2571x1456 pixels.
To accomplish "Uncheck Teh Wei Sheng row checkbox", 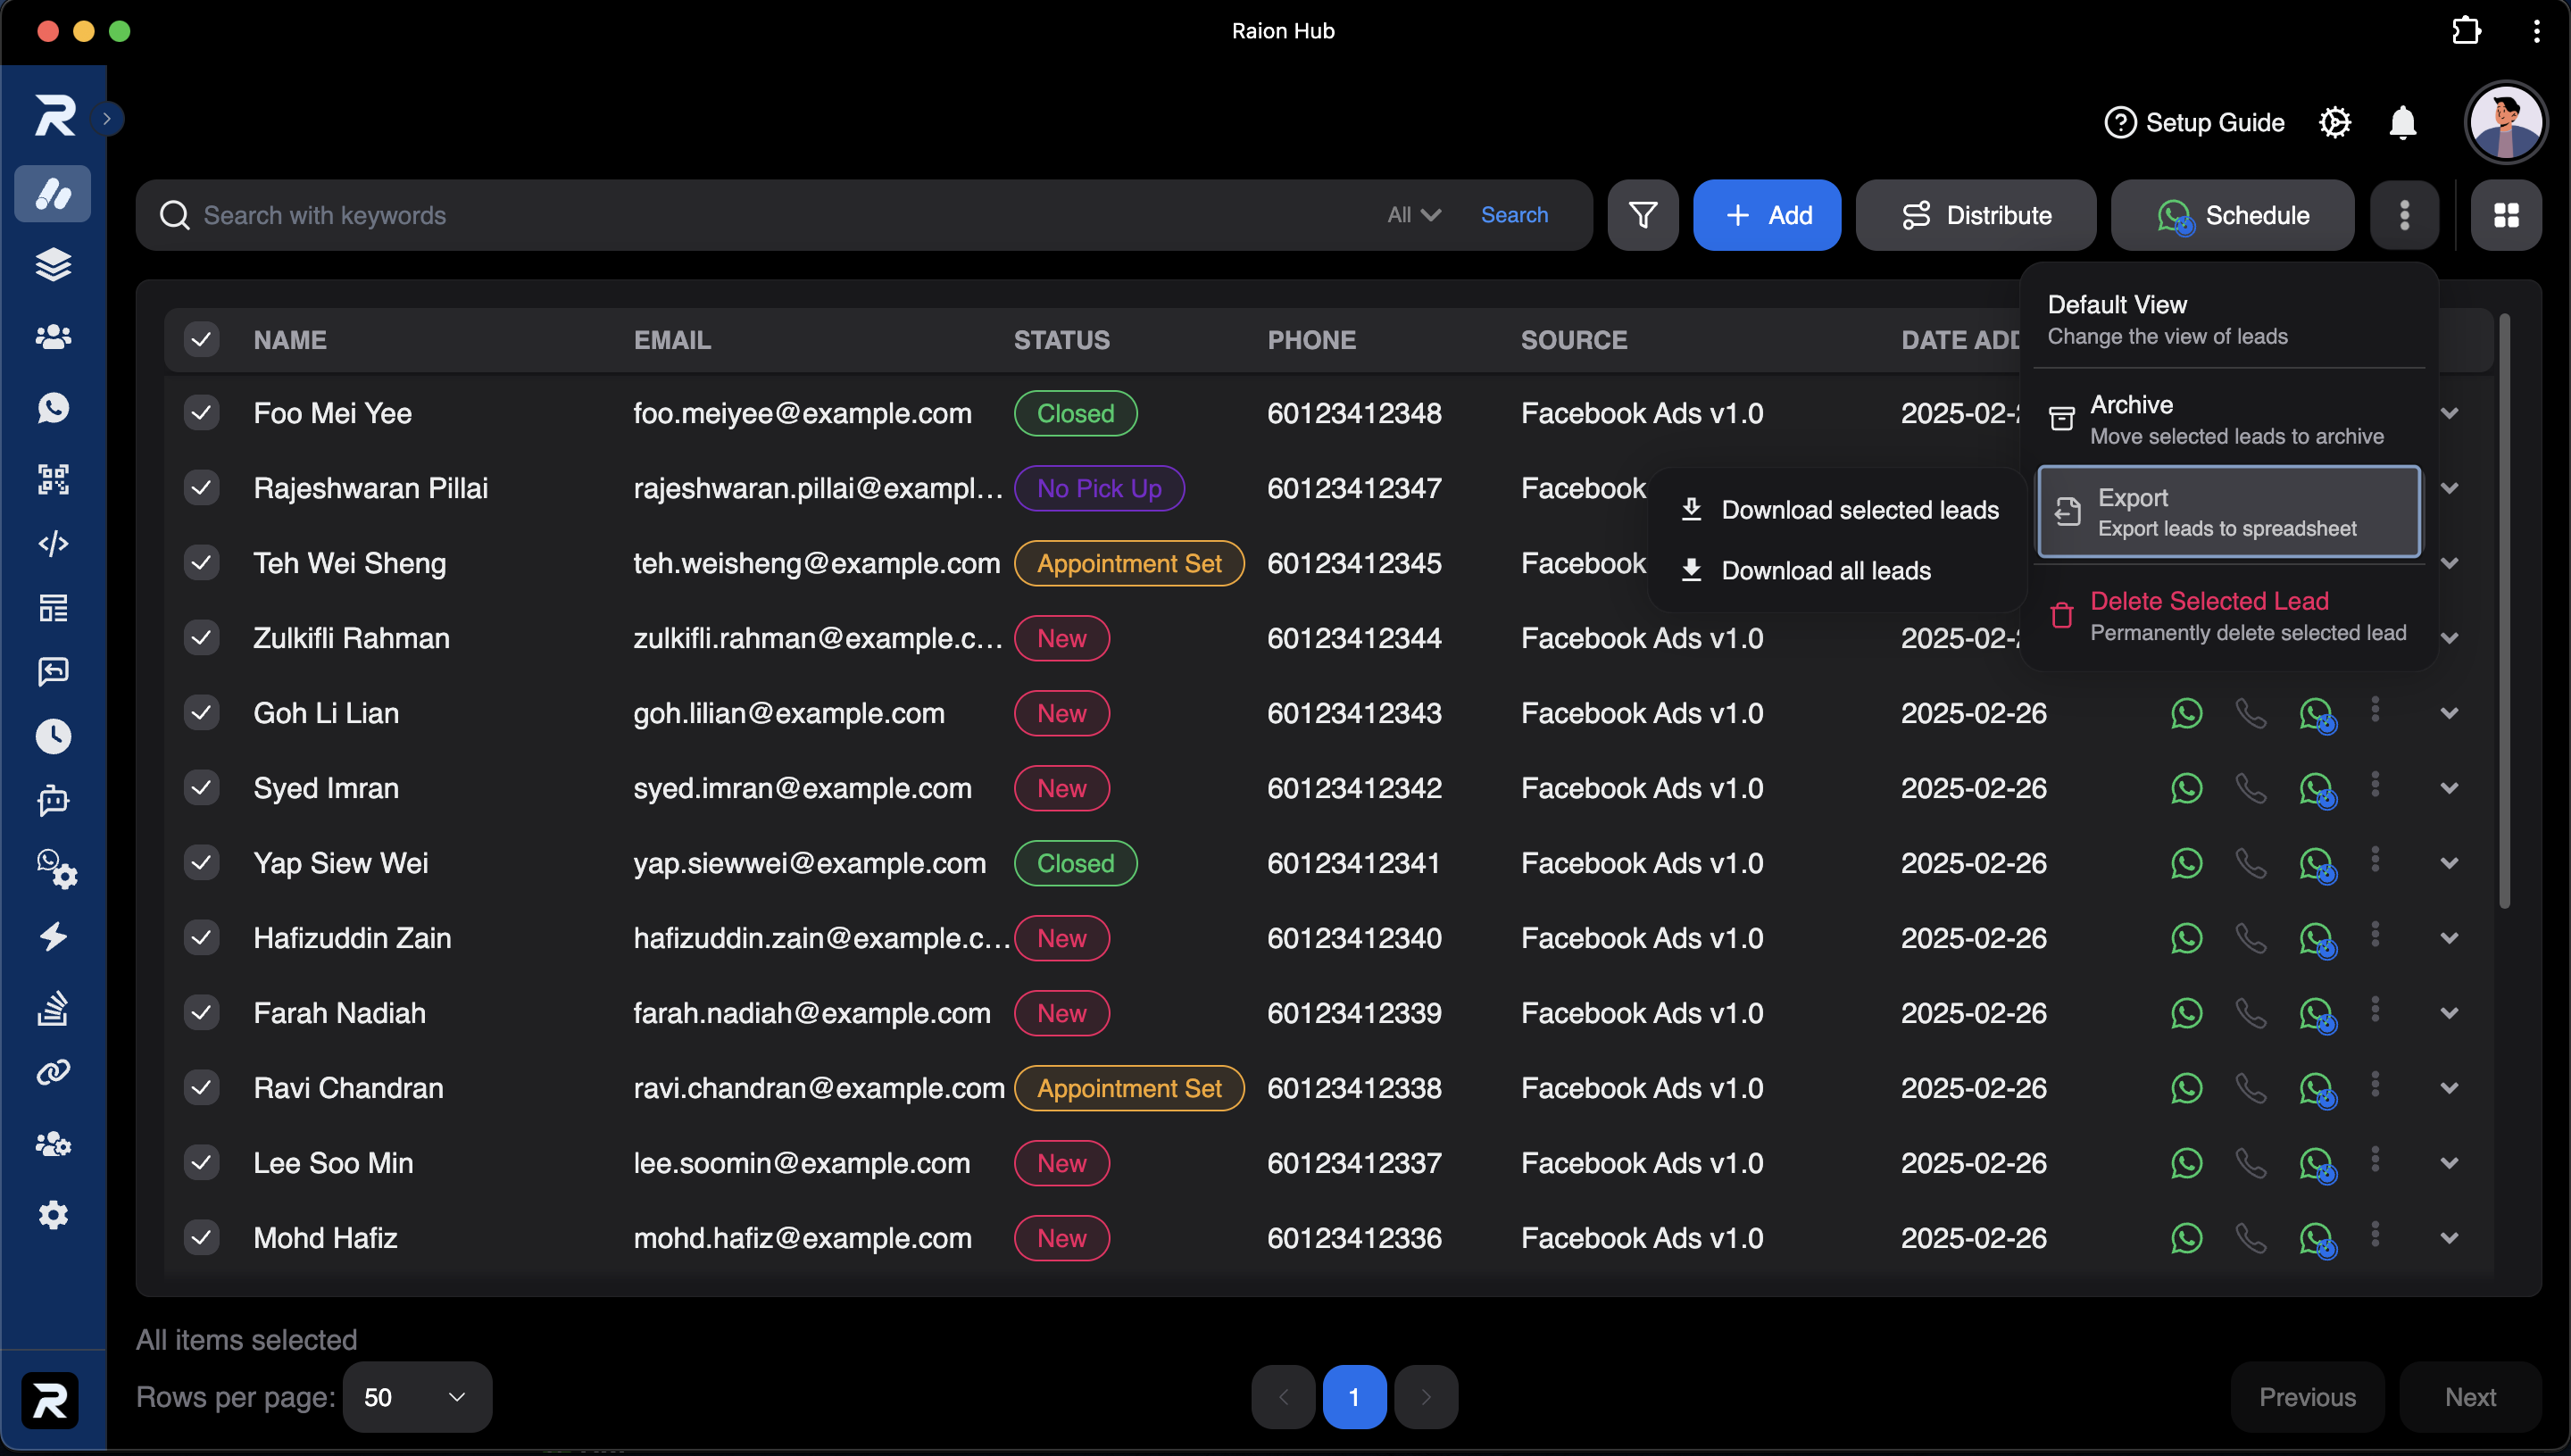I will tap(201, 563).
